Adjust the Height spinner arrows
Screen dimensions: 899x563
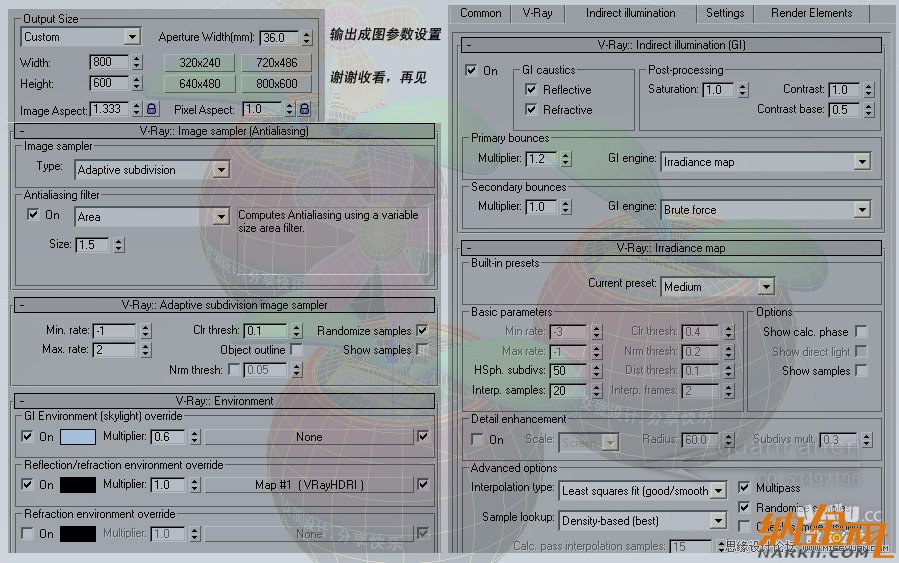(x=136, y=83)
